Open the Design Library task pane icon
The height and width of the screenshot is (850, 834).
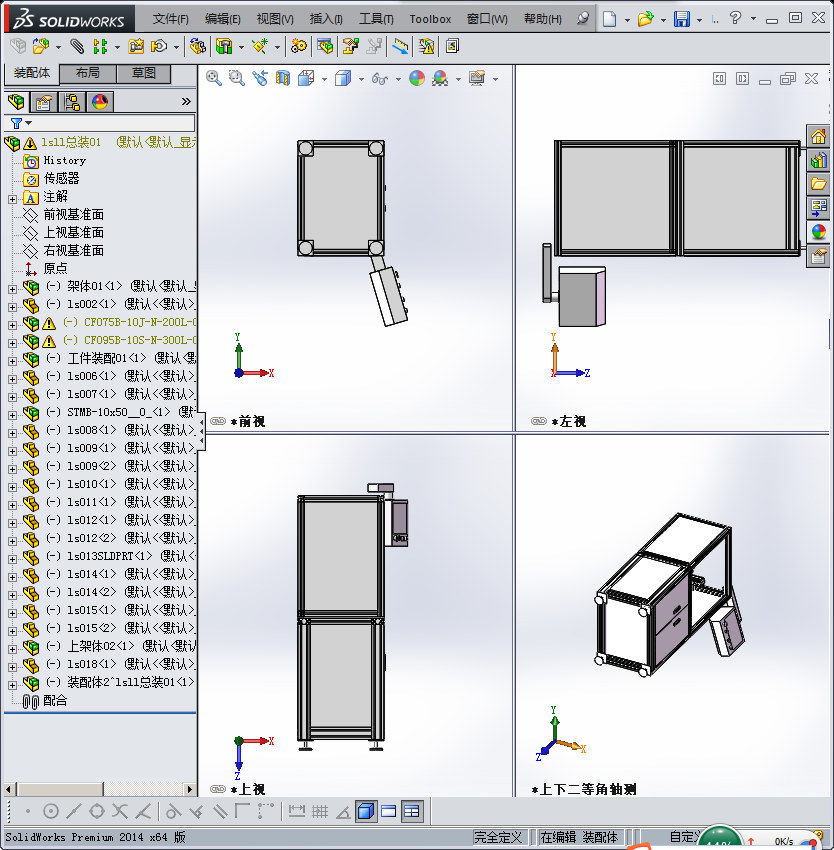pos(818,160)
